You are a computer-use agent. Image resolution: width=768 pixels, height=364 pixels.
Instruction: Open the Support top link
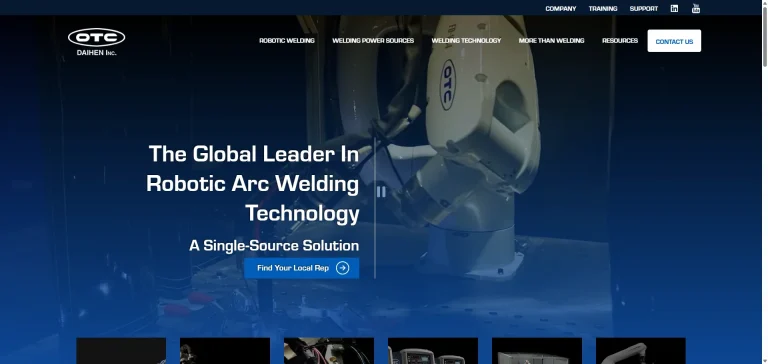point(644,8)
